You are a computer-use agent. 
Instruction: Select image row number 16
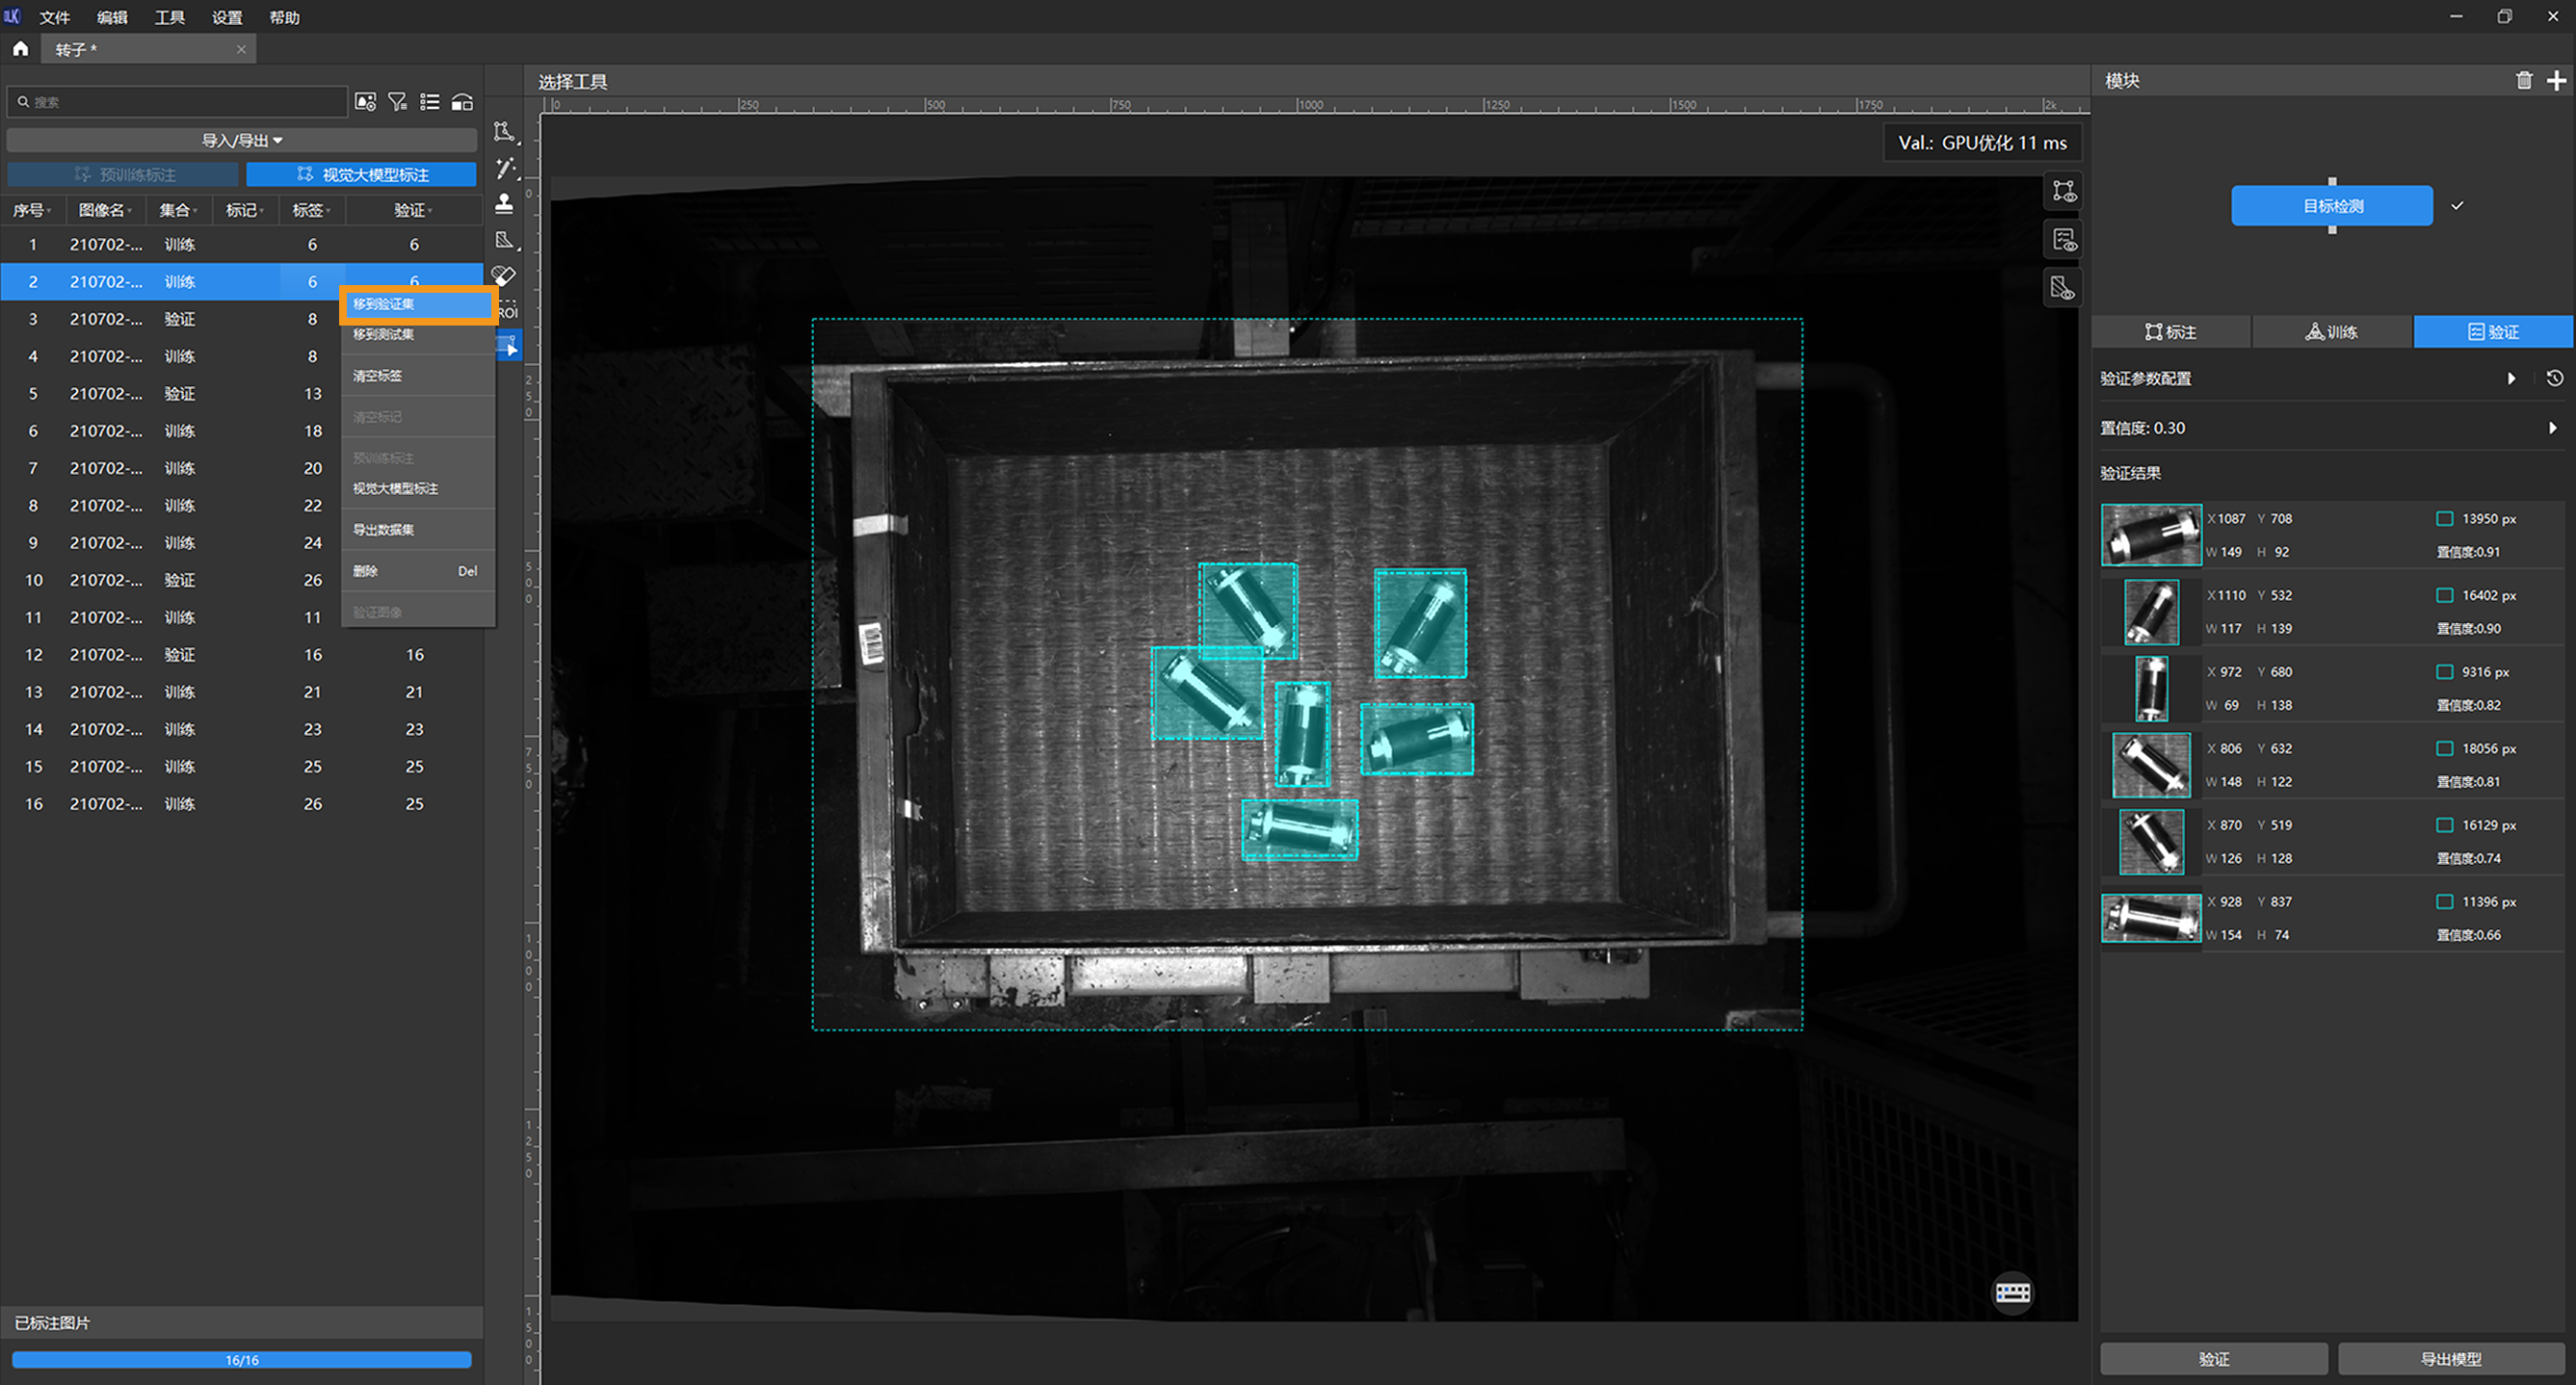point(242,804)
